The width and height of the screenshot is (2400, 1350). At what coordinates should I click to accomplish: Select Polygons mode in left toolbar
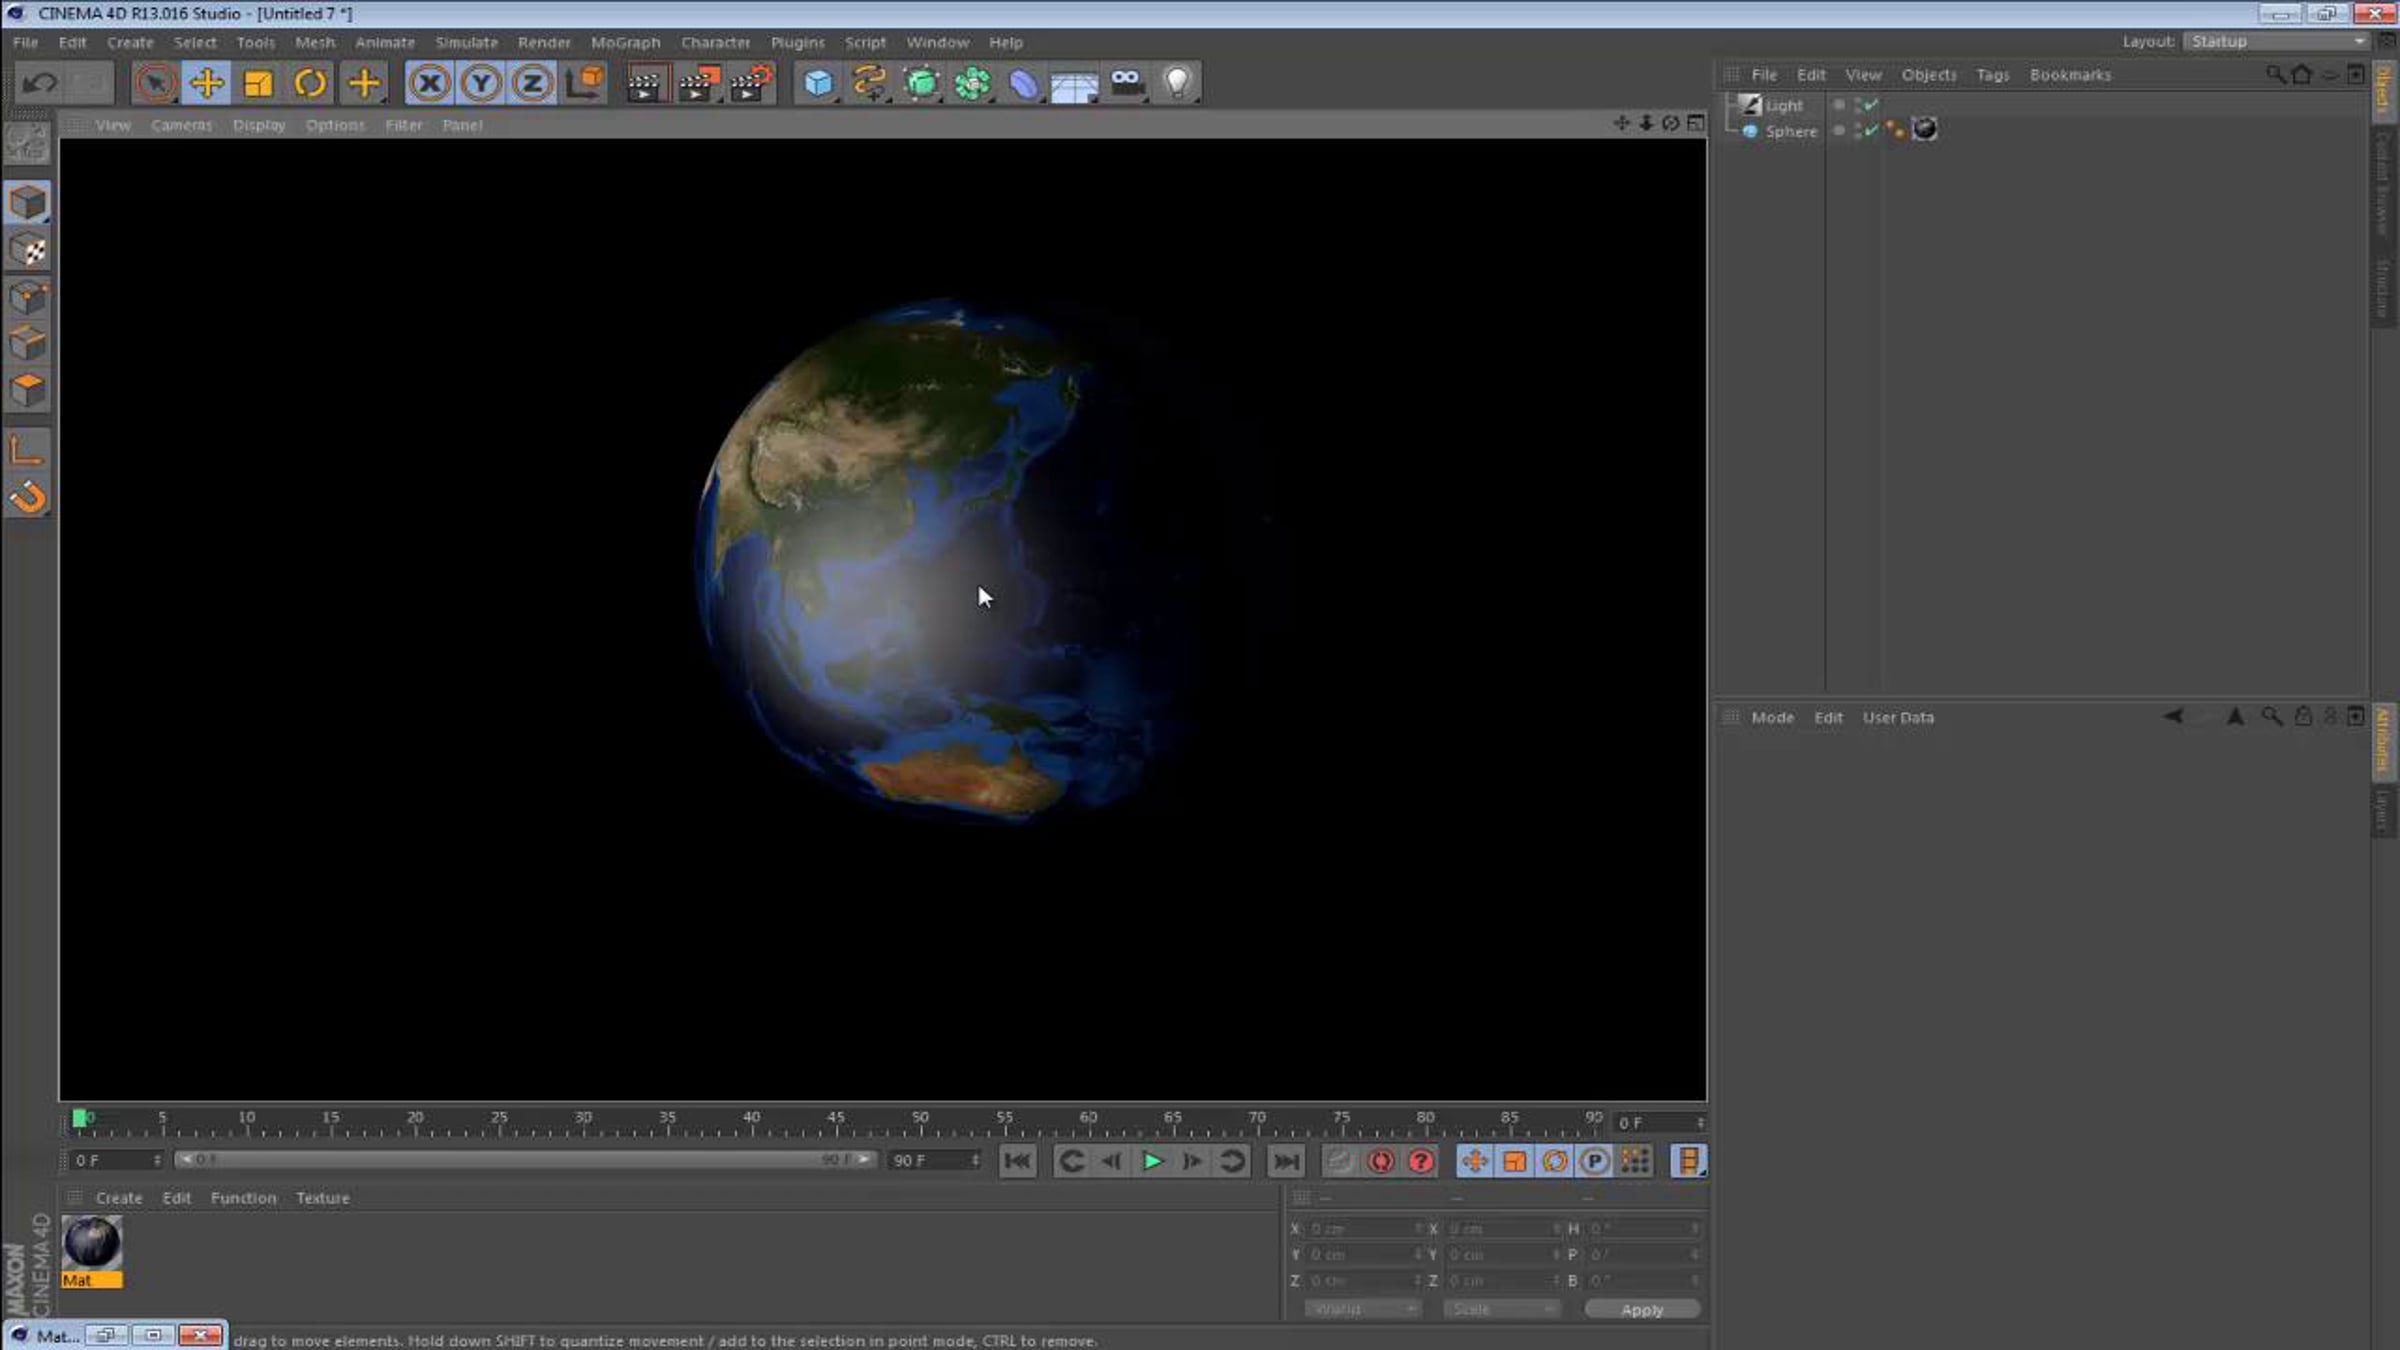click(x=27, y=391)
